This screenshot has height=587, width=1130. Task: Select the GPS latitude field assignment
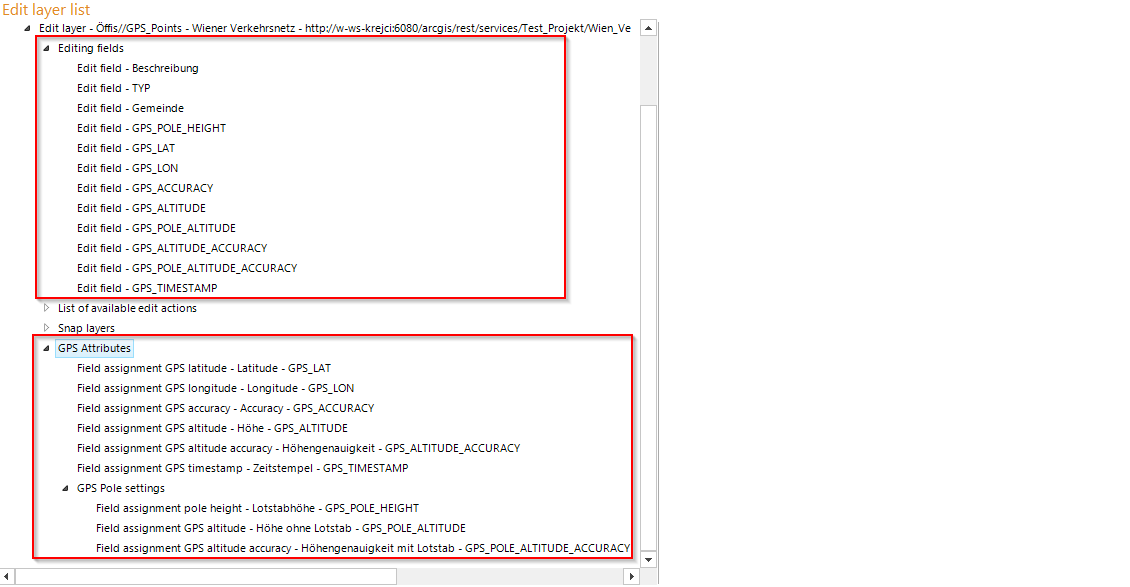tap(203, 368)
